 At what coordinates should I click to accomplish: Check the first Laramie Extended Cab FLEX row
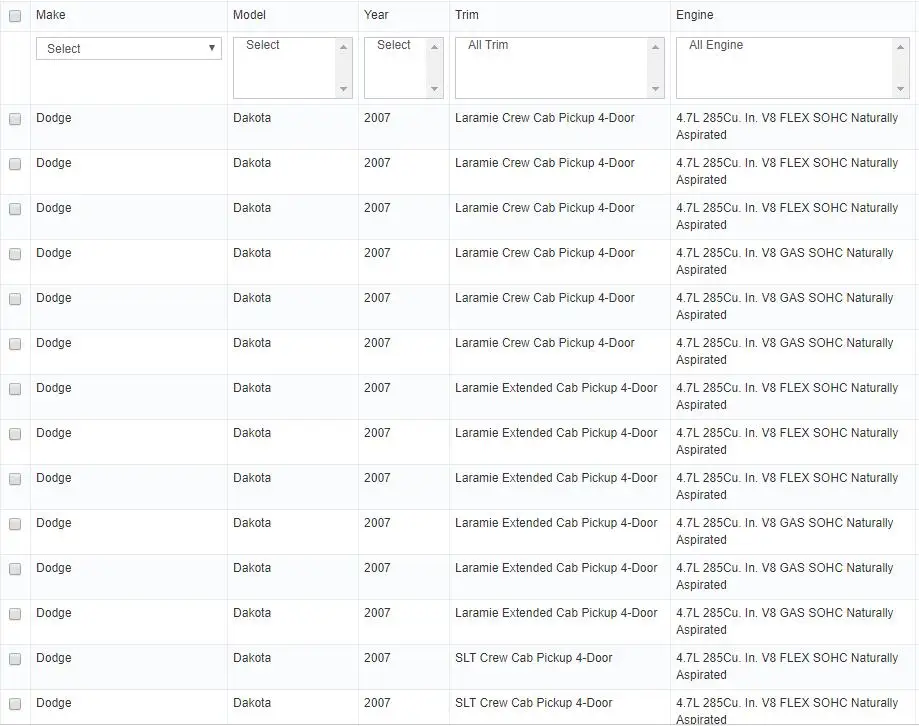(x=15, y=389)
